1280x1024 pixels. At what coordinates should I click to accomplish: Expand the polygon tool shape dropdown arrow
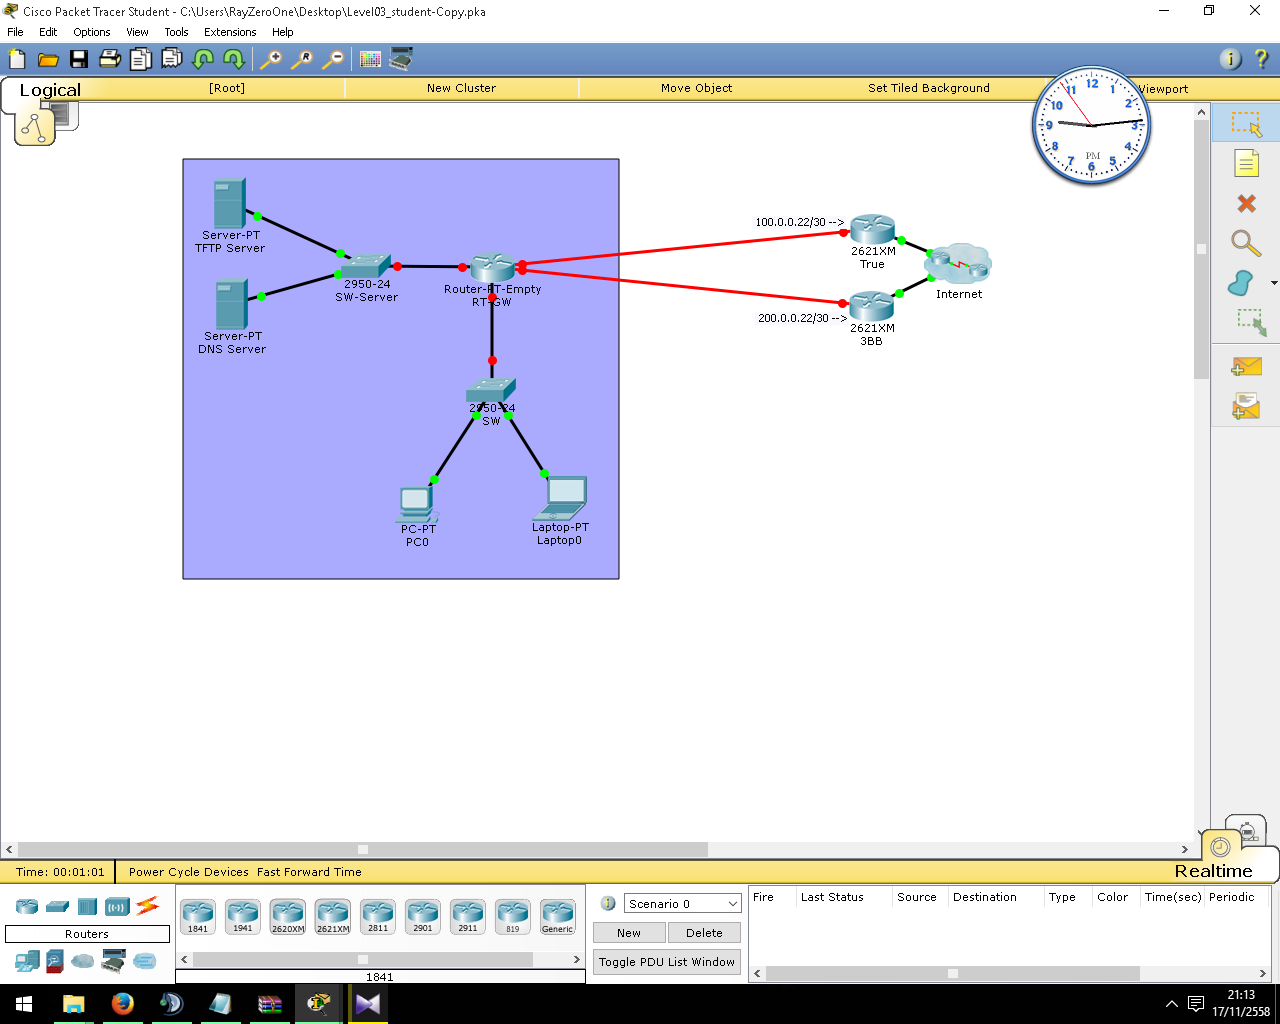1273,283
